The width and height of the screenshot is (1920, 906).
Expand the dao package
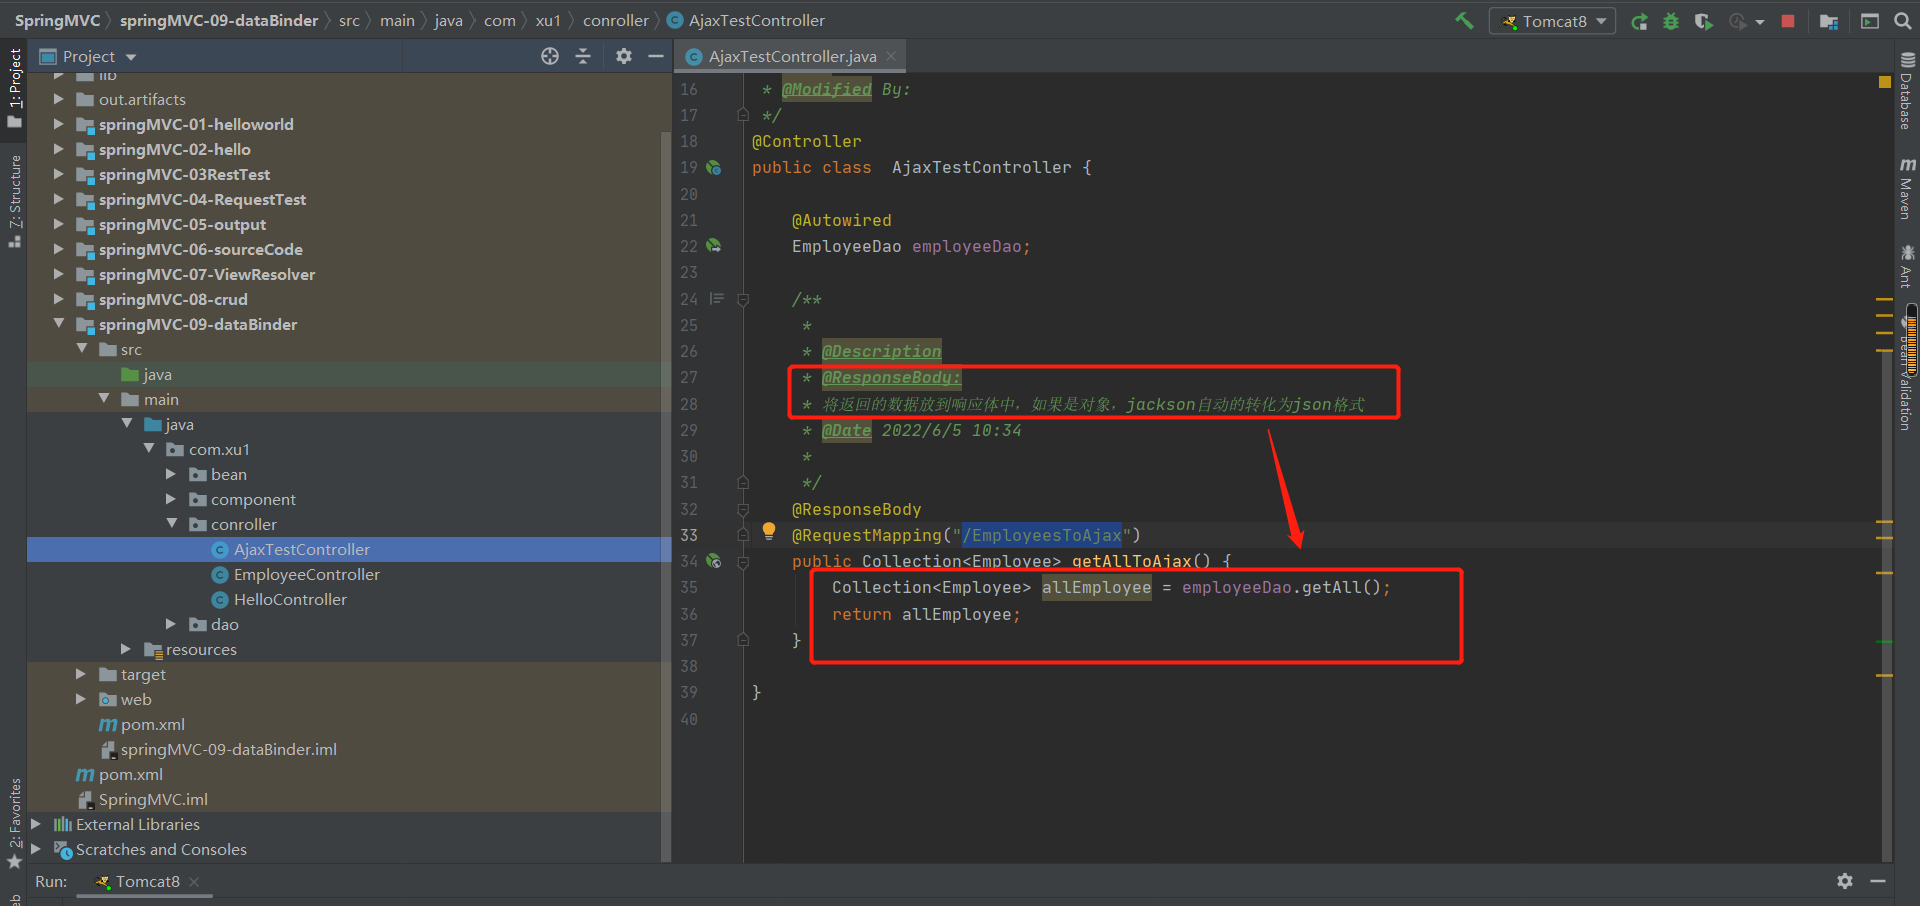170,624
